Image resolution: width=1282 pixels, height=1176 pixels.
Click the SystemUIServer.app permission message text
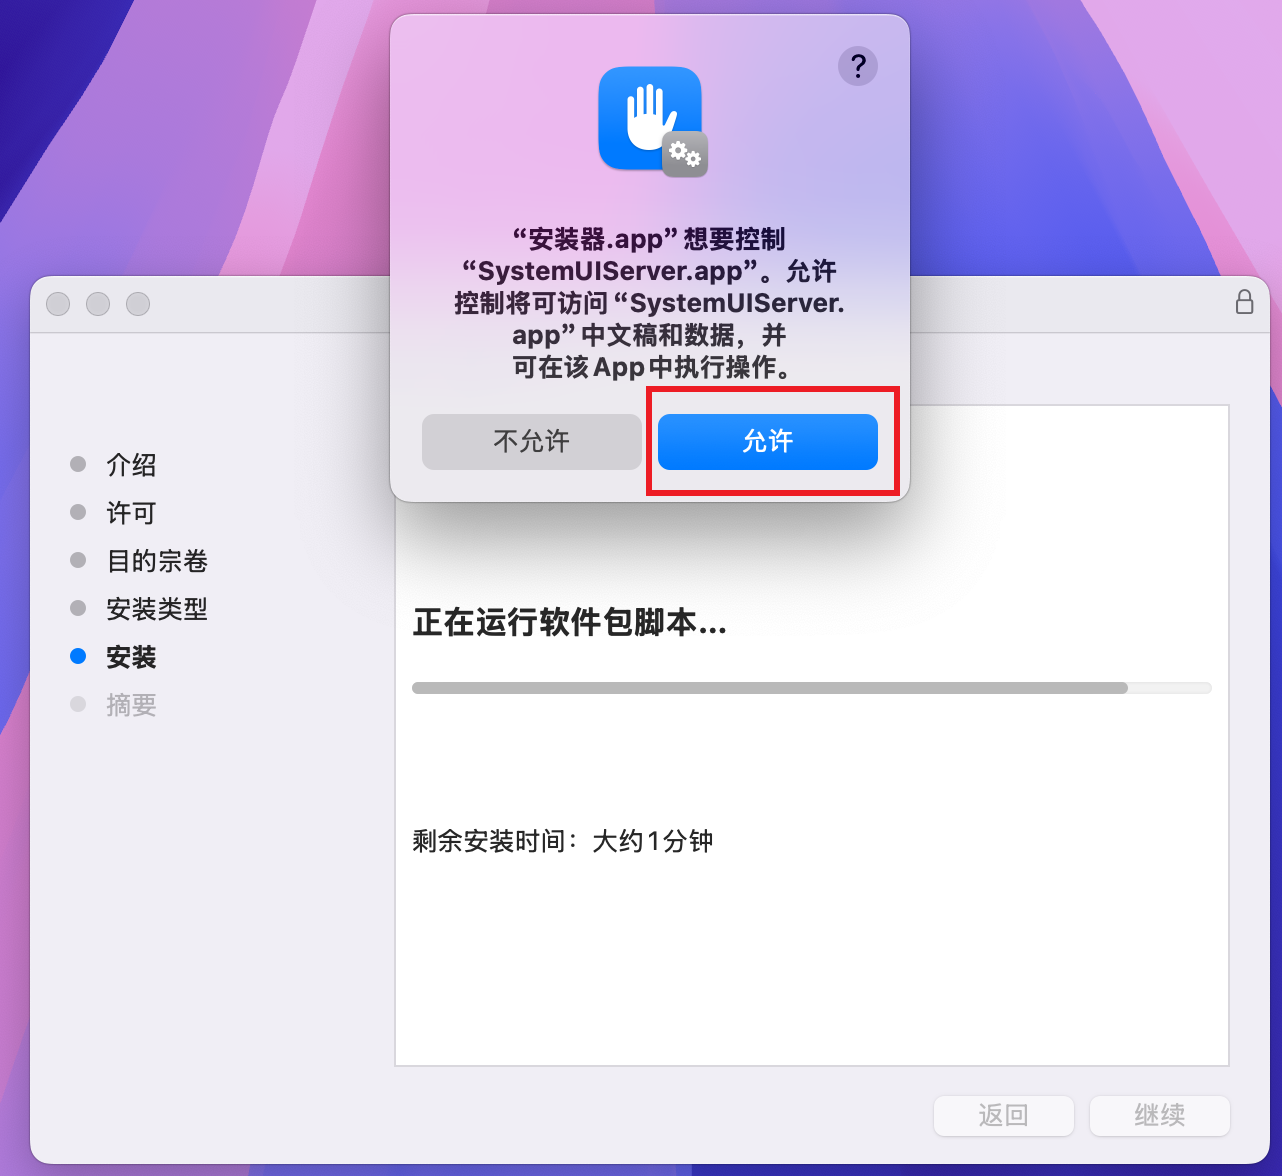pos(649,303)
